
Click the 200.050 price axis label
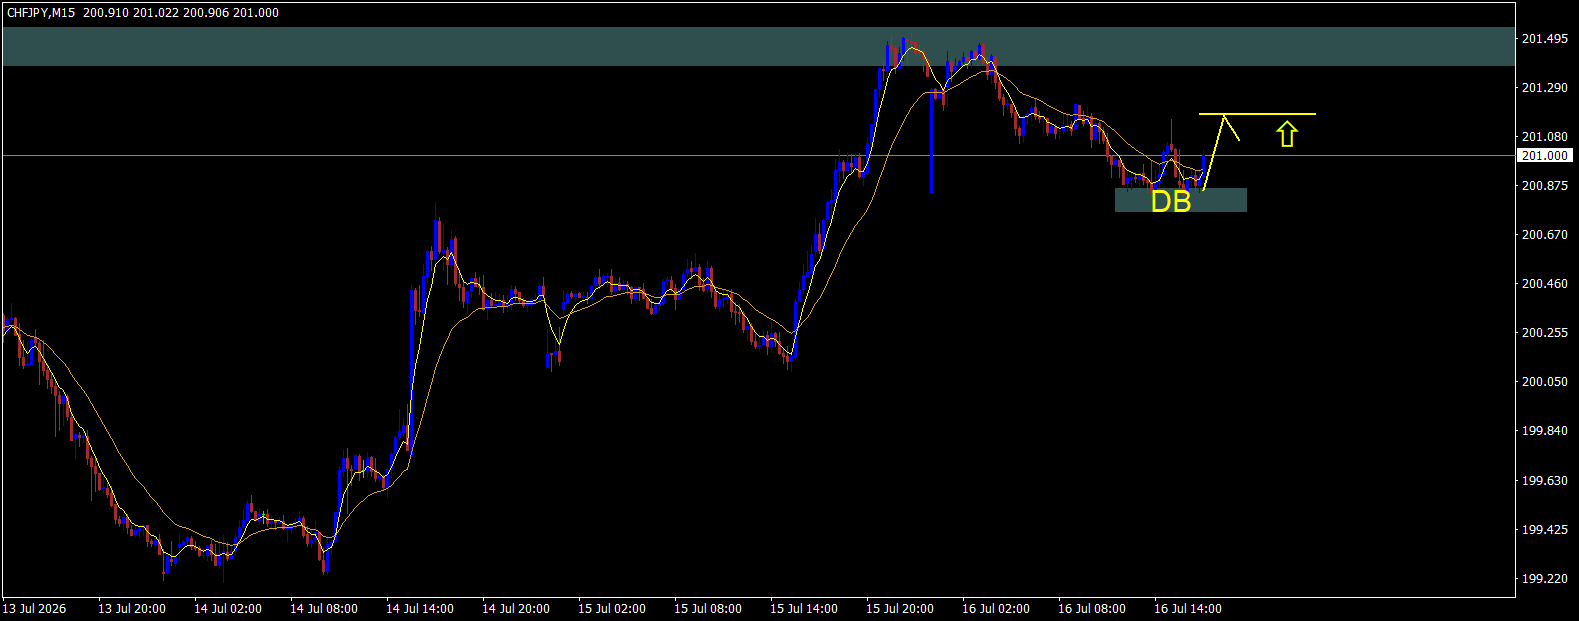click(1545, 382)
